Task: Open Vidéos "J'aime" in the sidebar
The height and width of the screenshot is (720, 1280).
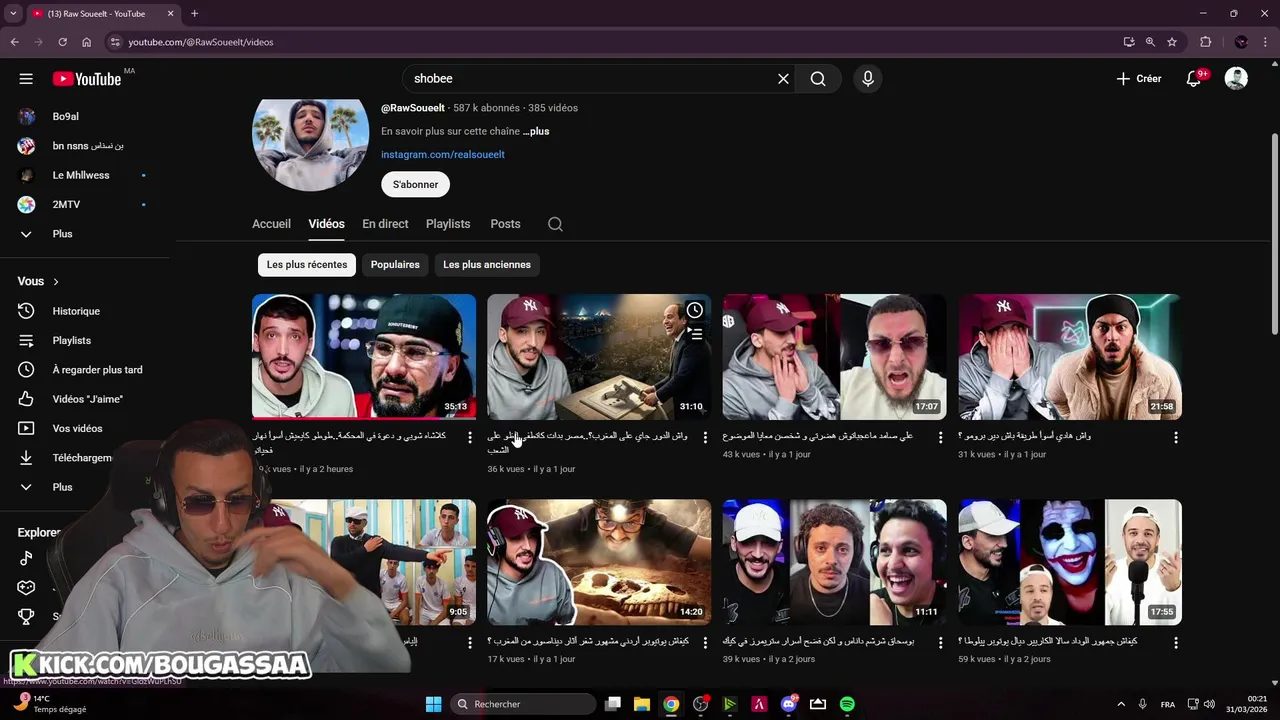Action: click(85, 399)
